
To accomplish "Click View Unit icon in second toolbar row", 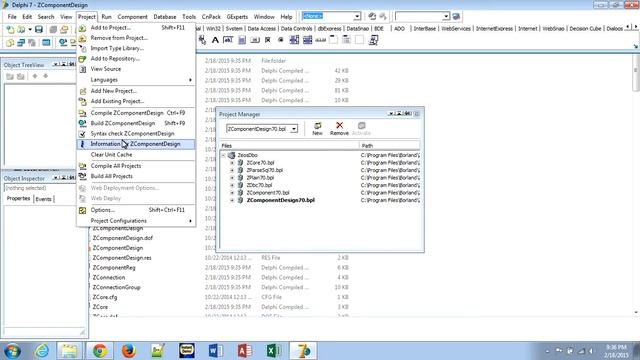I will [x=10, y=42].
